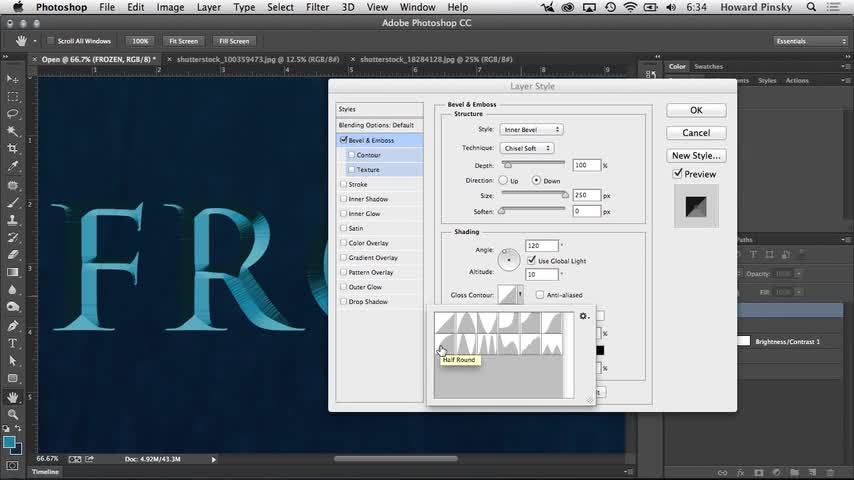This screenshot has width=854, height=480.
Task: Click the Size input field showing 250
Action: click(x=586, y=195)
